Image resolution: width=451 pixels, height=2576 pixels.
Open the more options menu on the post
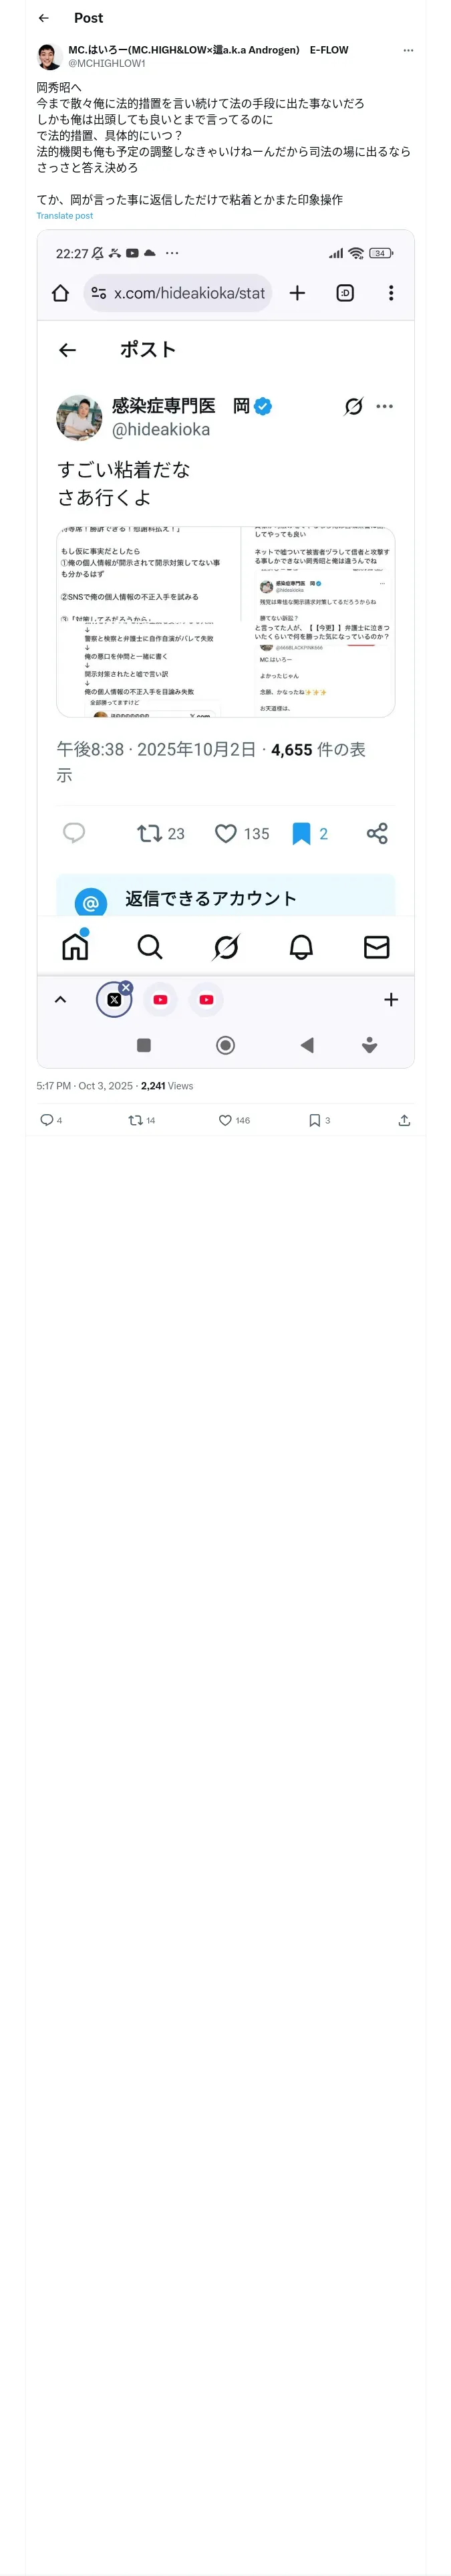(x=408, y=50)
